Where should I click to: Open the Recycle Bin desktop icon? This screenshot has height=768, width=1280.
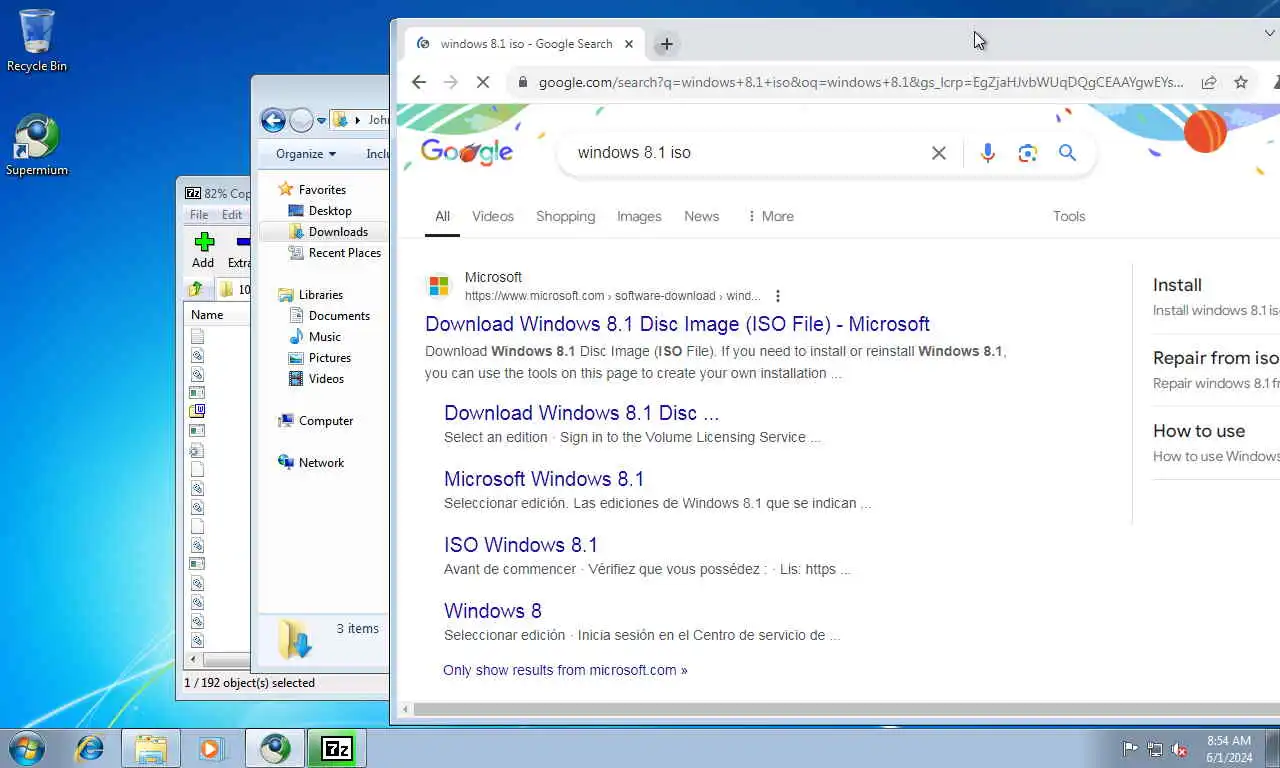(x=37, y=40)
